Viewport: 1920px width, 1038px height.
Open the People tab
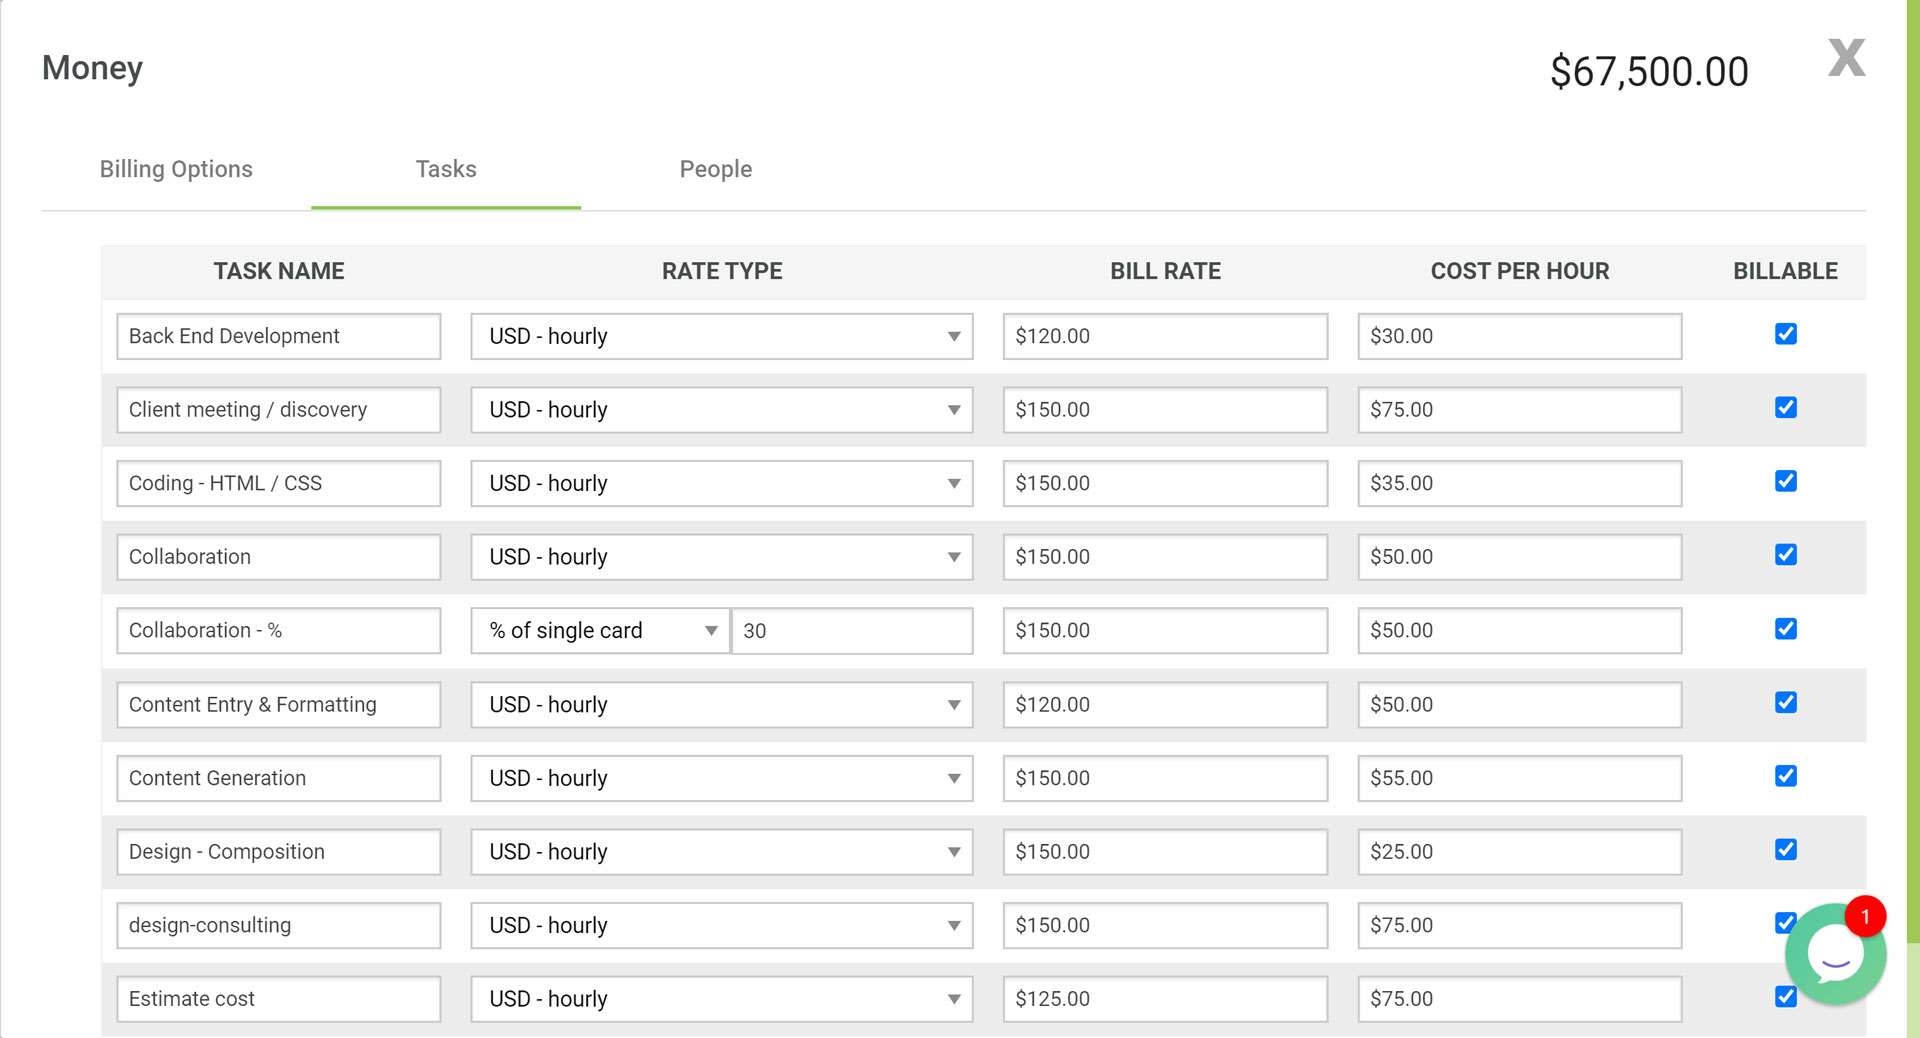pos(715,169)
